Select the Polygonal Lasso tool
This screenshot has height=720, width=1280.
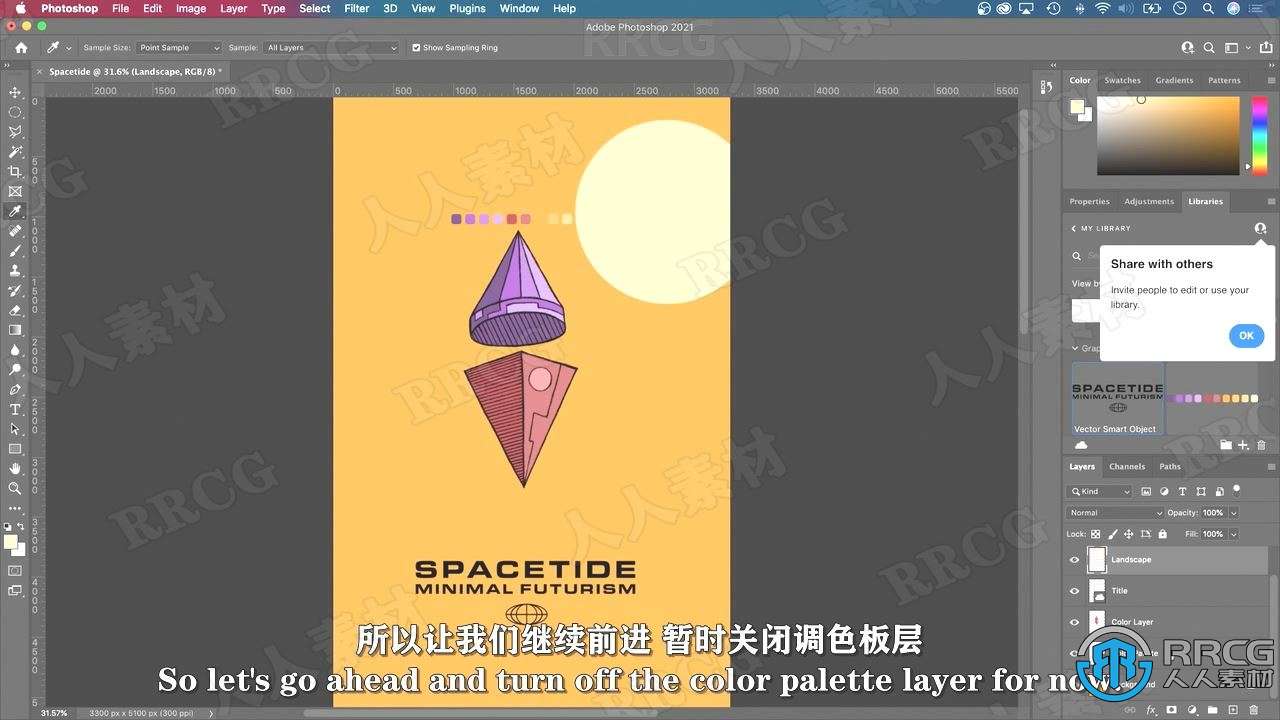15,132
